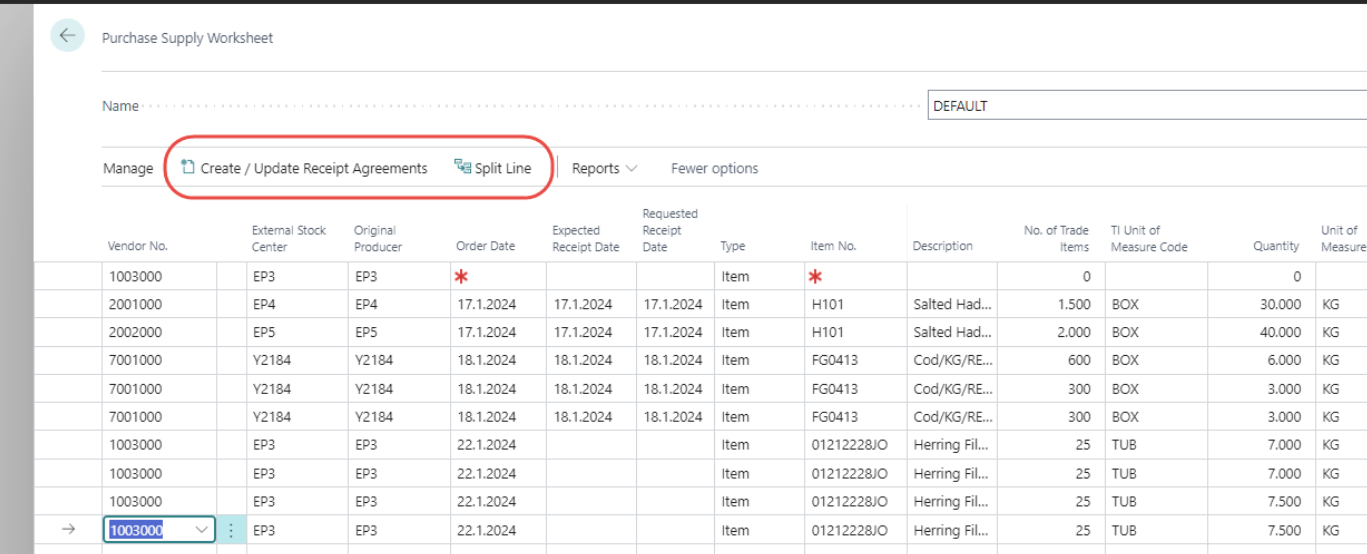Click Fewer options
1367x554 pixels.
[x=714, y=168]
